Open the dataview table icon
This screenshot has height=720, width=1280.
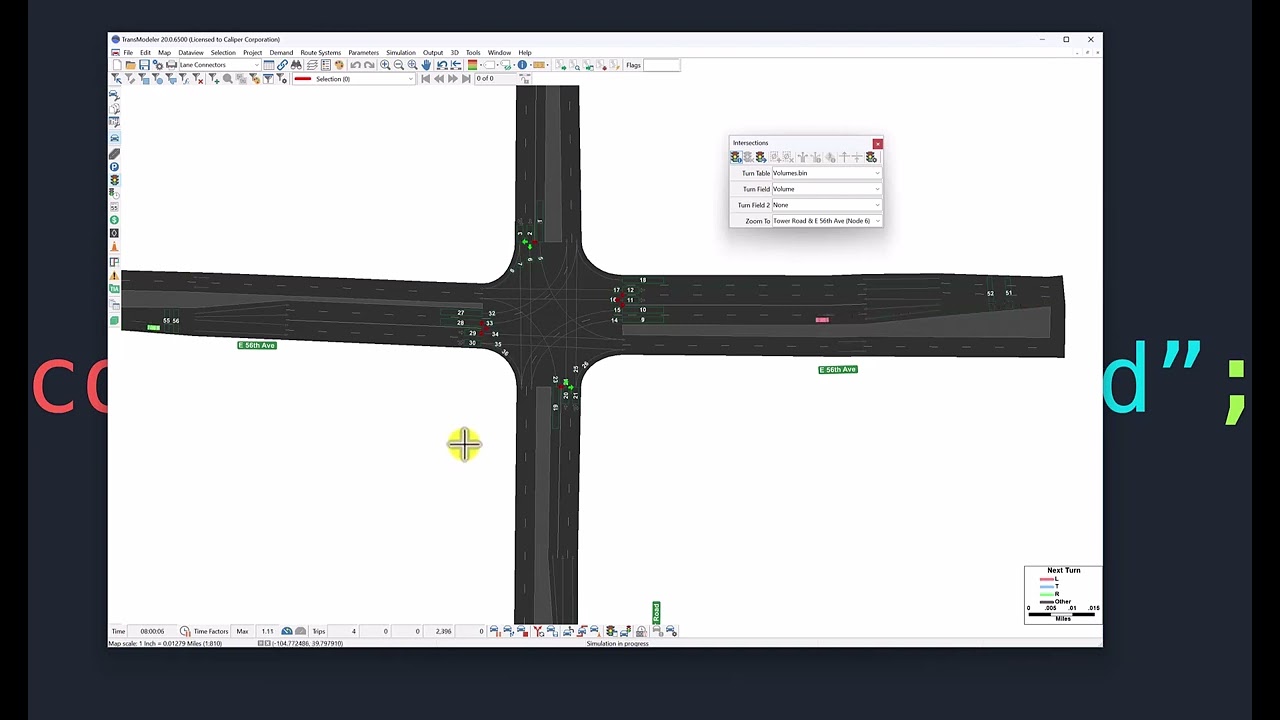[x=268, y=65]
